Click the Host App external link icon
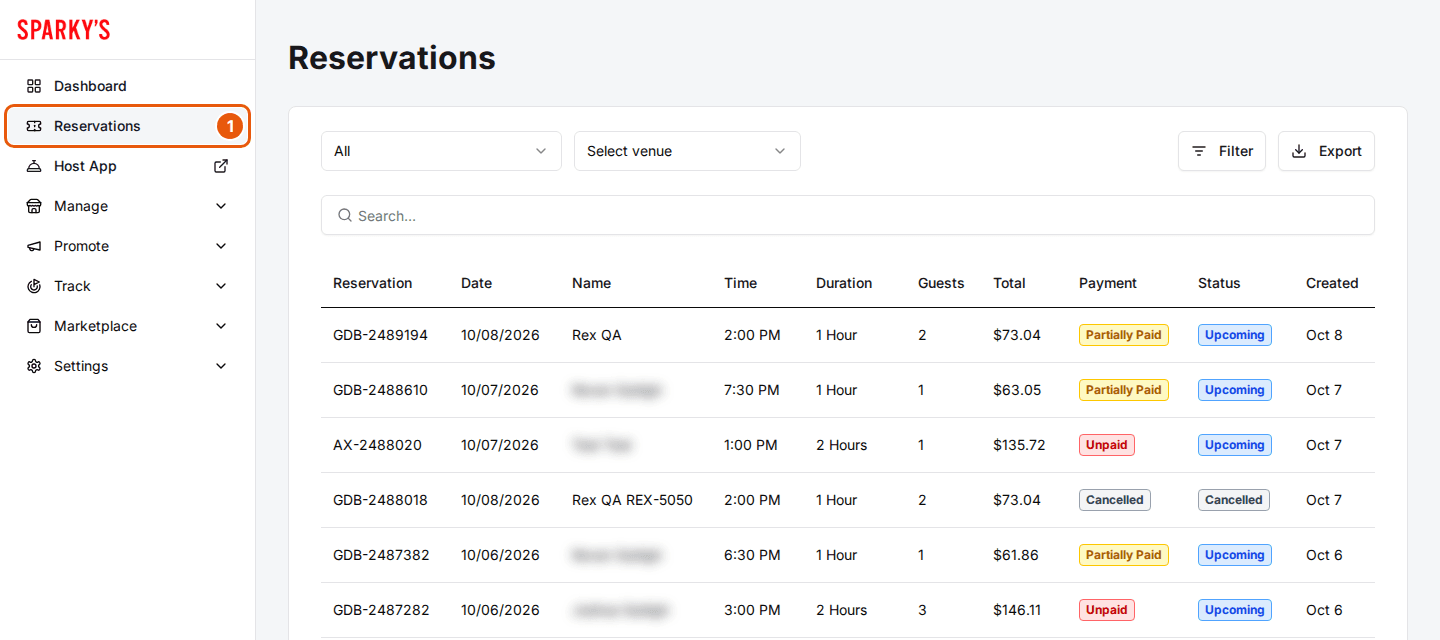1440x640 pixels. click(221, 166)
